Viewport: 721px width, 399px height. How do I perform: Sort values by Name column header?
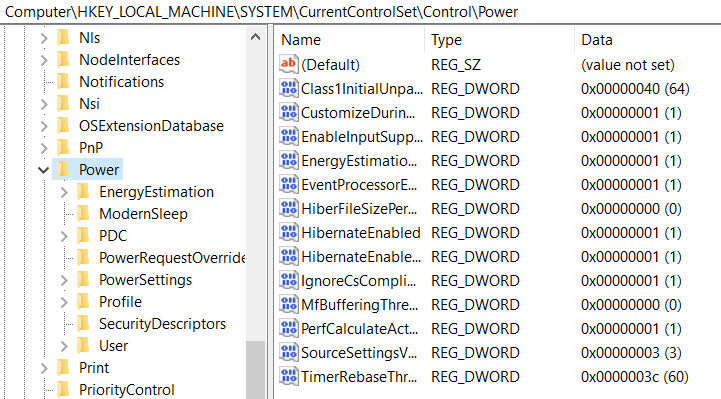pos(350,40)
